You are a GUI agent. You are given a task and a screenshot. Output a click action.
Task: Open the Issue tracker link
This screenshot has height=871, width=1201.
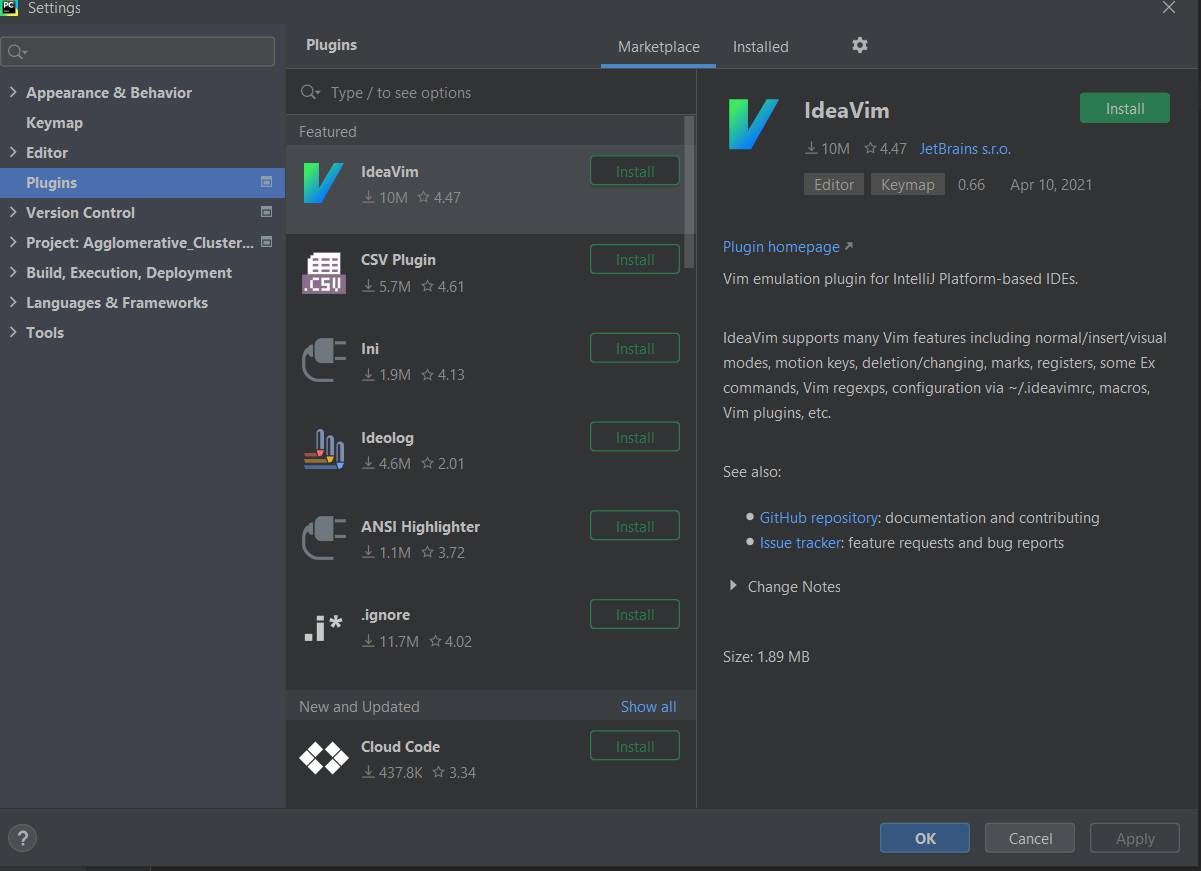coord(800,542)
